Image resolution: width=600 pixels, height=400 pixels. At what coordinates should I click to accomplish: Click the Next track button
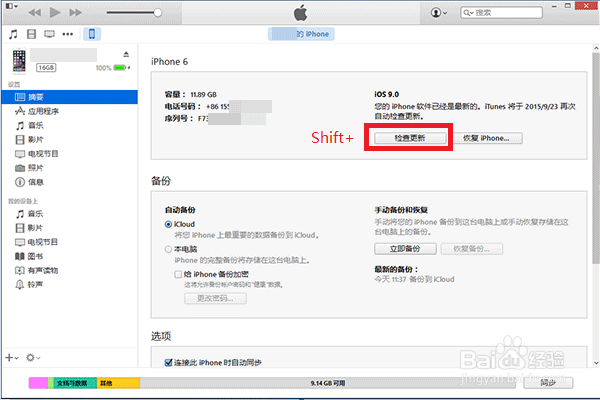click(75, 13)
